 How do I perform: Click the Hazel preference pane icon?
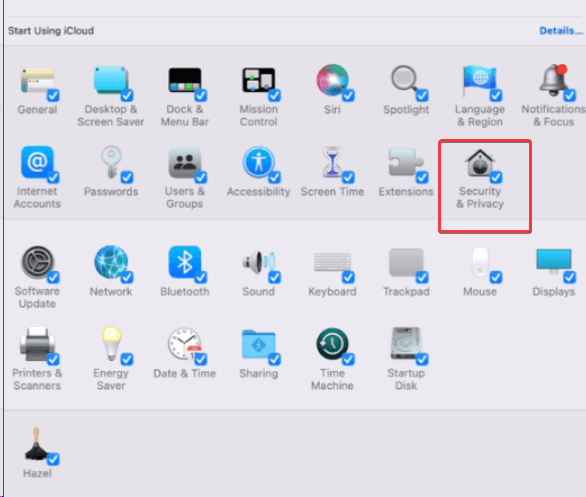[36, 444]
